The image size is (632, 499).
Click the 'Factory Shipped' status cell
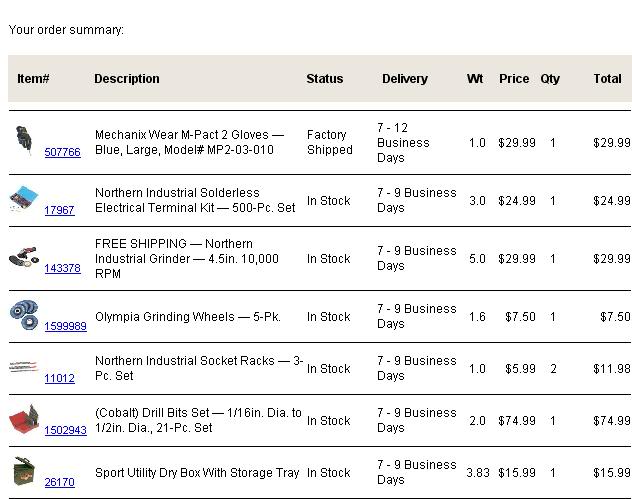tap(330, 142)
